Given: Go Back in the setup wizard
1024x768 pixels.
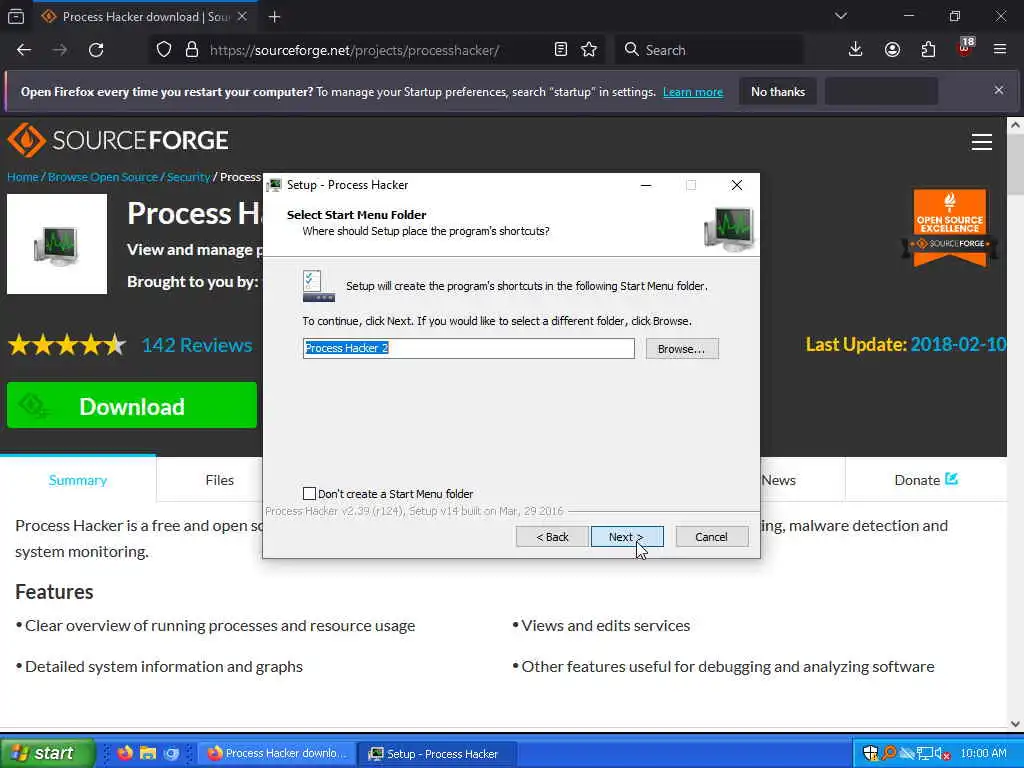Looking at the screenshot, I should [552, 537].
